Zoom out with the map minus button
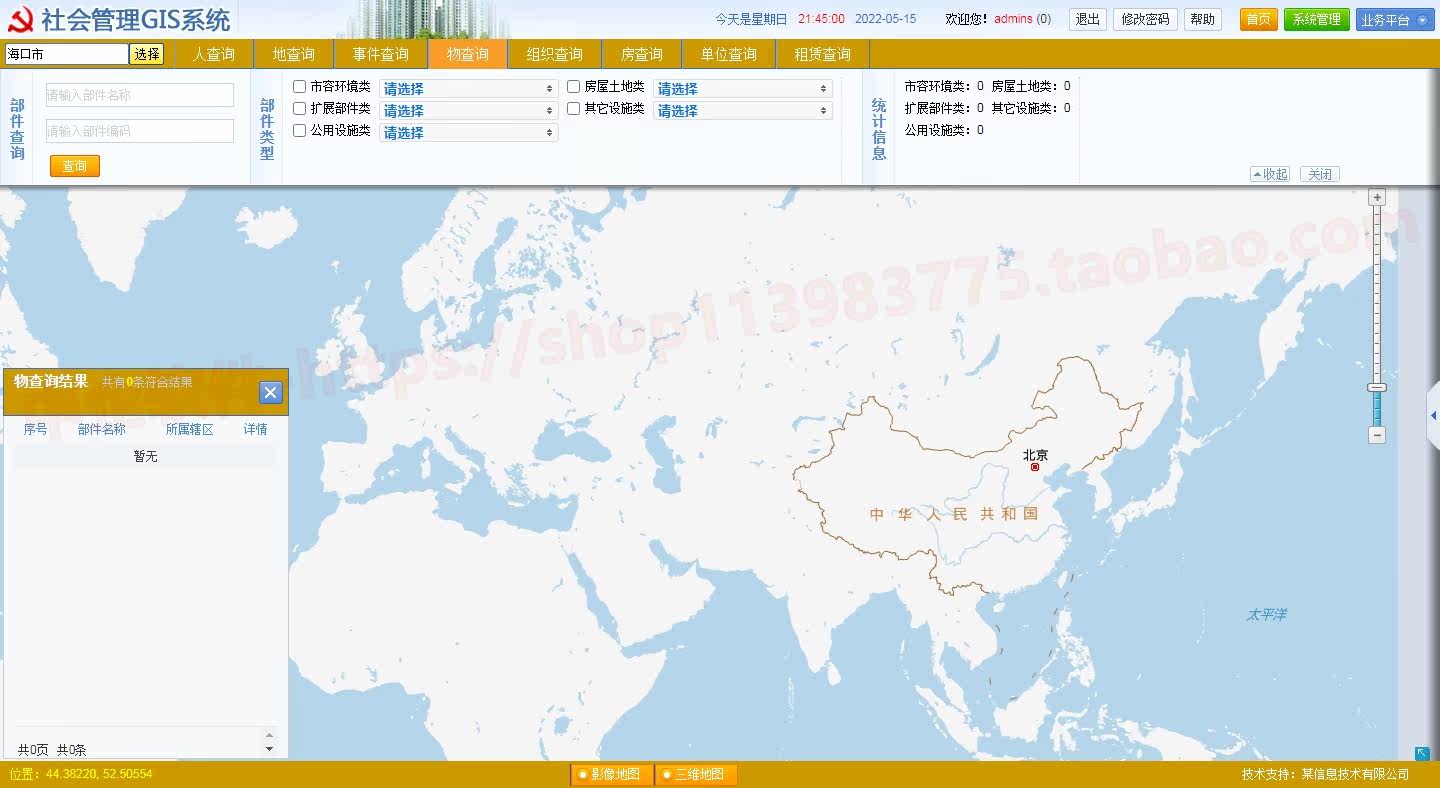The width and height of the screenshot is (1440, 788). tap(1377, 435)
